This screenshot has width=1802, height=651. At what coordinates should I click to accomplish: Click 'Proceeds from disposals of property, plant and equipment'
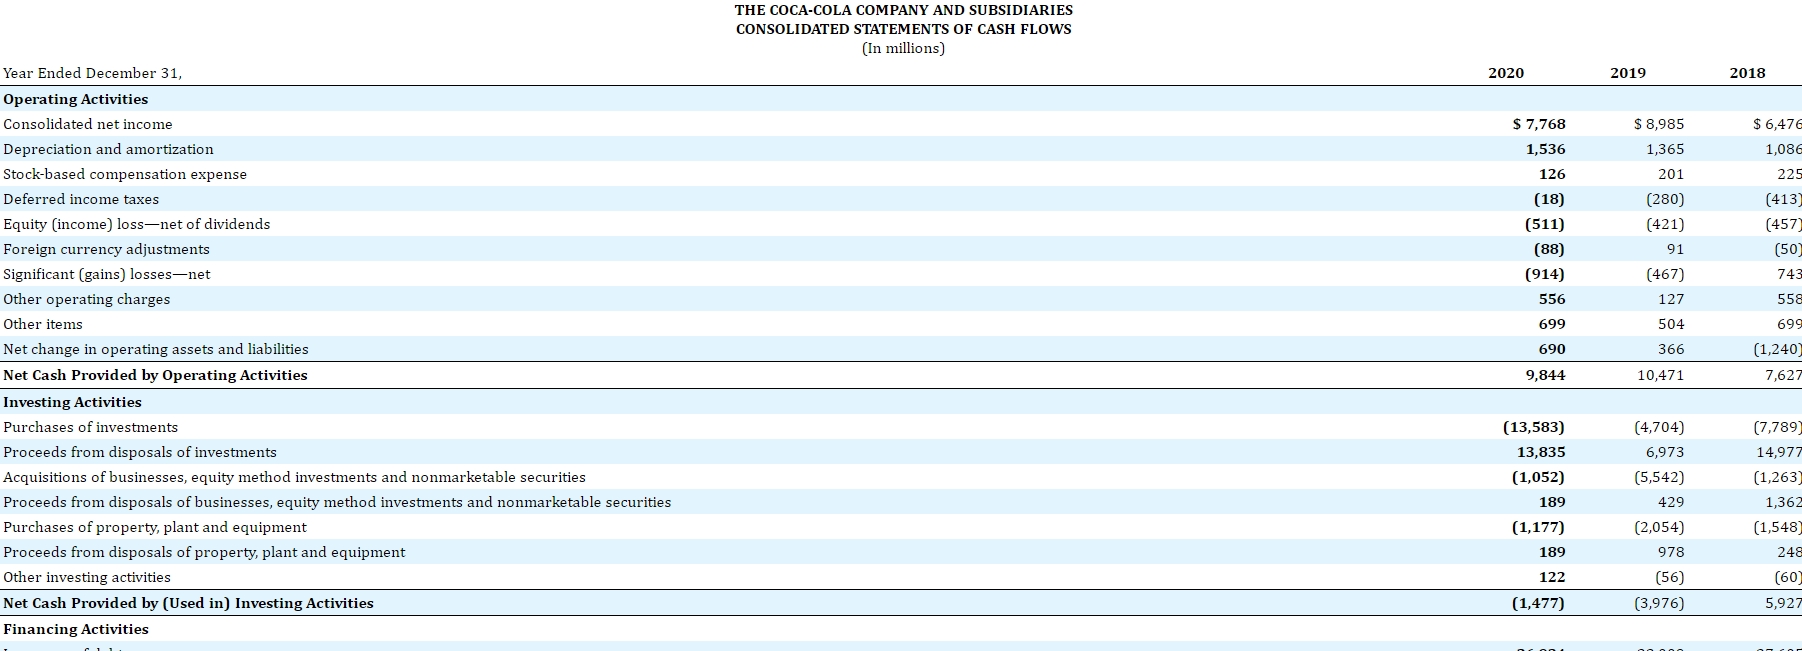(x=204, y=552)
